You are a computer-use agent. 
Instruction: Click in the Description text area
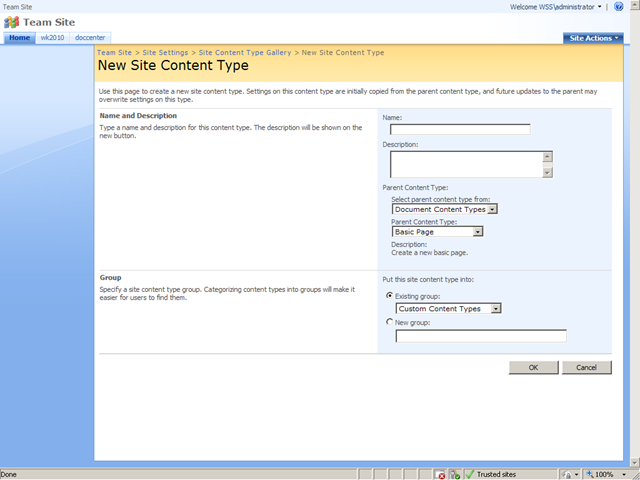pyautogui.click(x=466, y=164)
